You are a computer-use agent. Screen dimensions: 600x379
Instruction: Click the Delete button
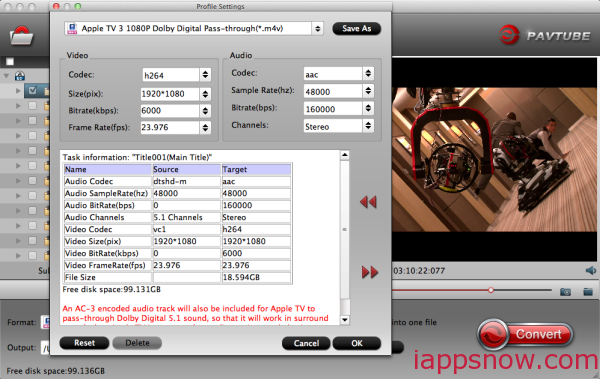coord(137,343)
